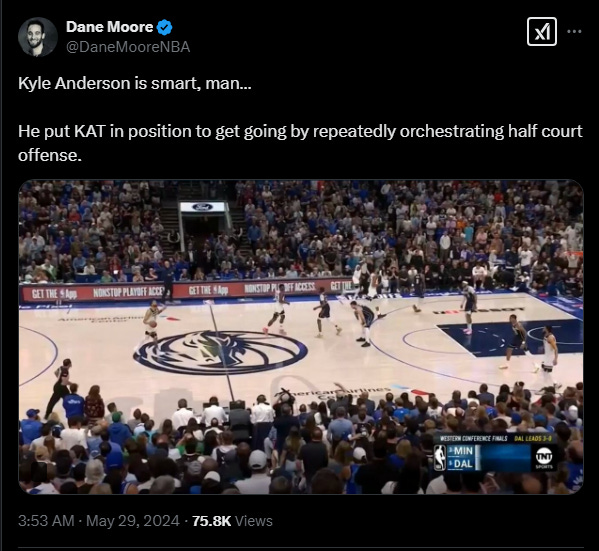Open the May 29, 2024 date link
Image resolution: width=599 pixels, height=551 pixels.
(x=133, y=521)
